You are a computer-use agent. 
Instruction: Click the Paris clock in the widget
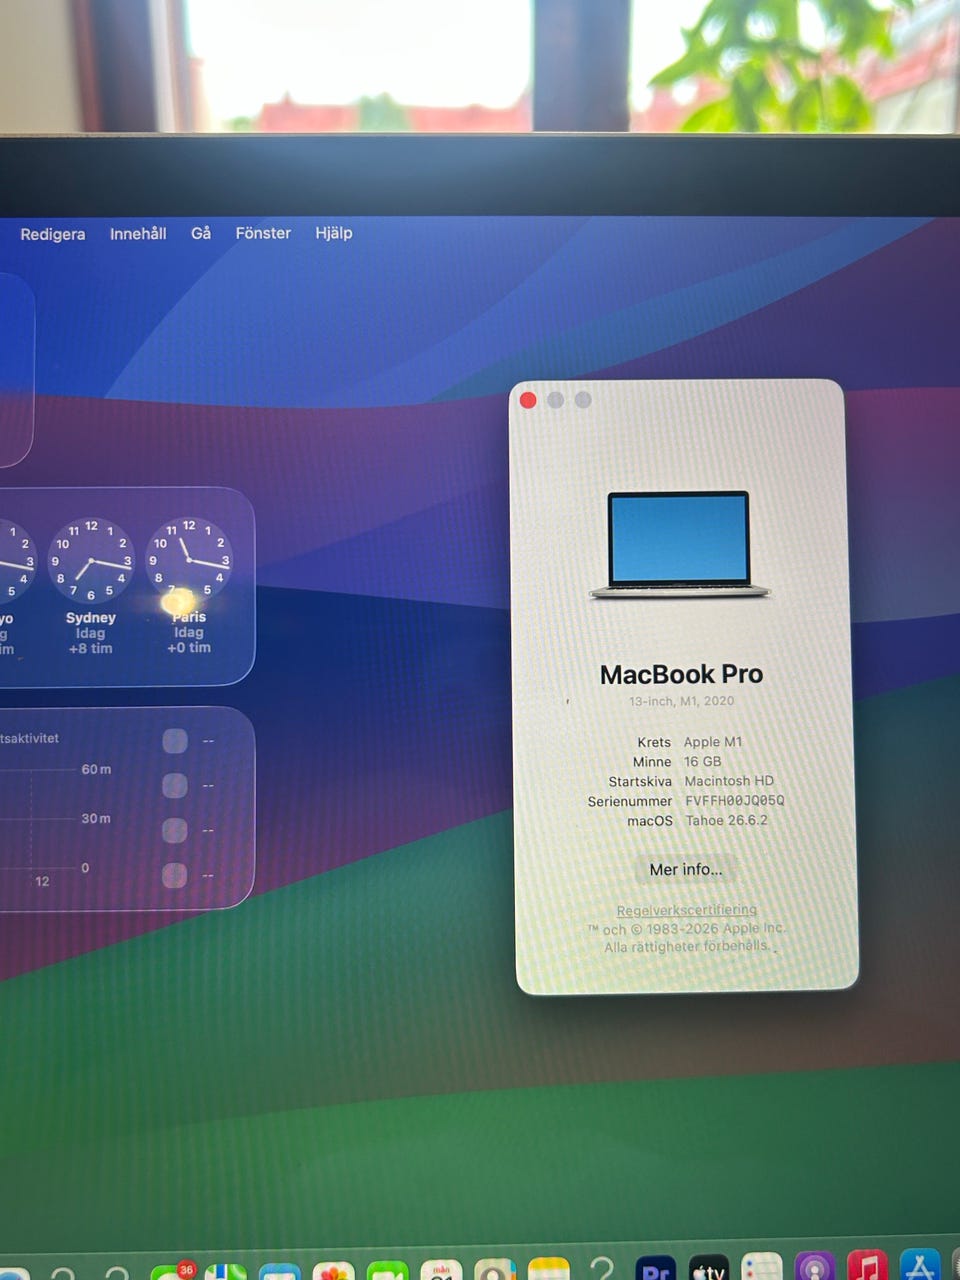pos(189,560)
